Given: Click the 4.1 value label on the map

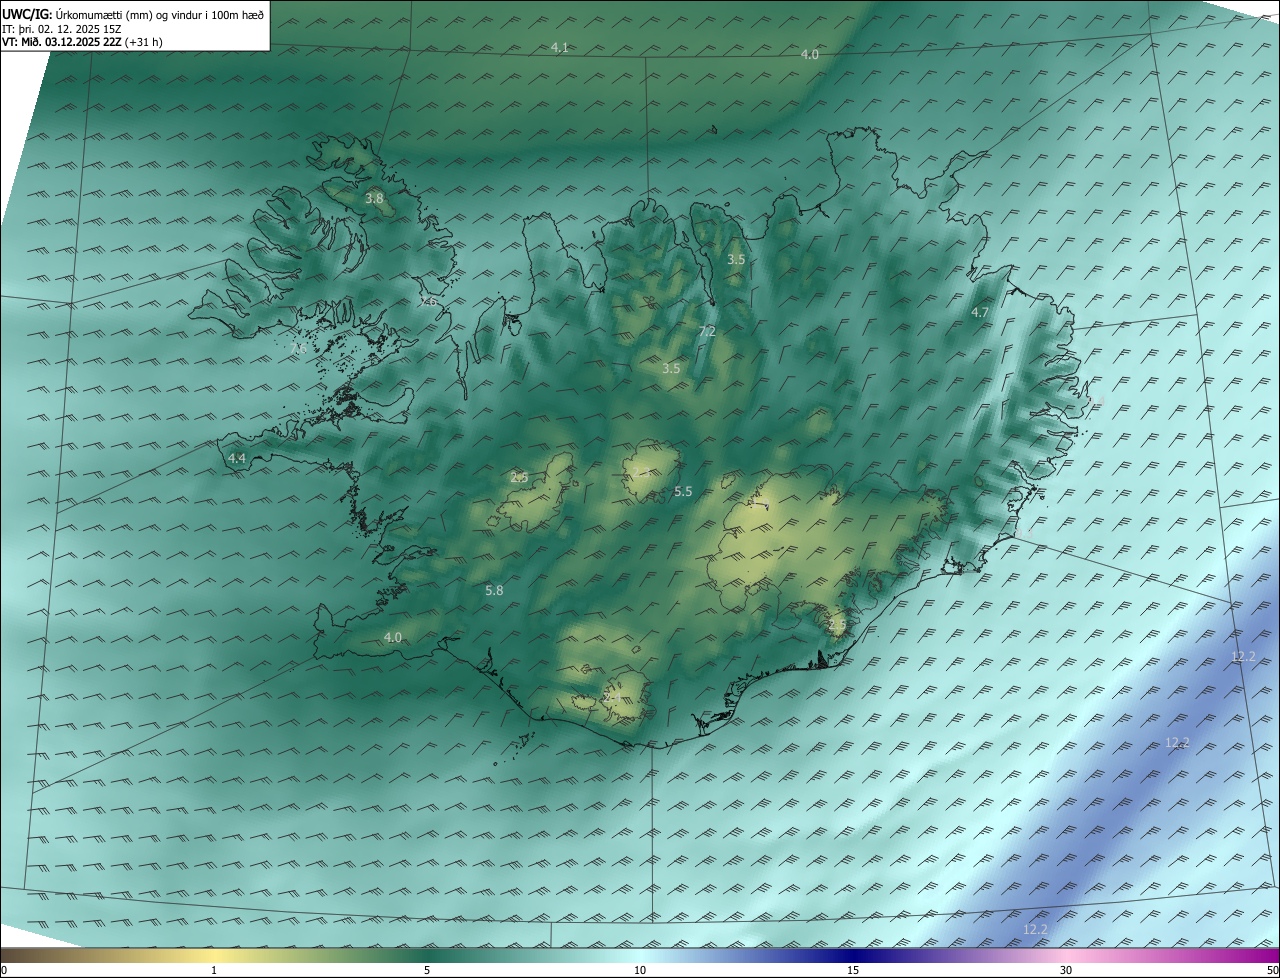Looking at the screenshot, I should click(x=560, y=48).
